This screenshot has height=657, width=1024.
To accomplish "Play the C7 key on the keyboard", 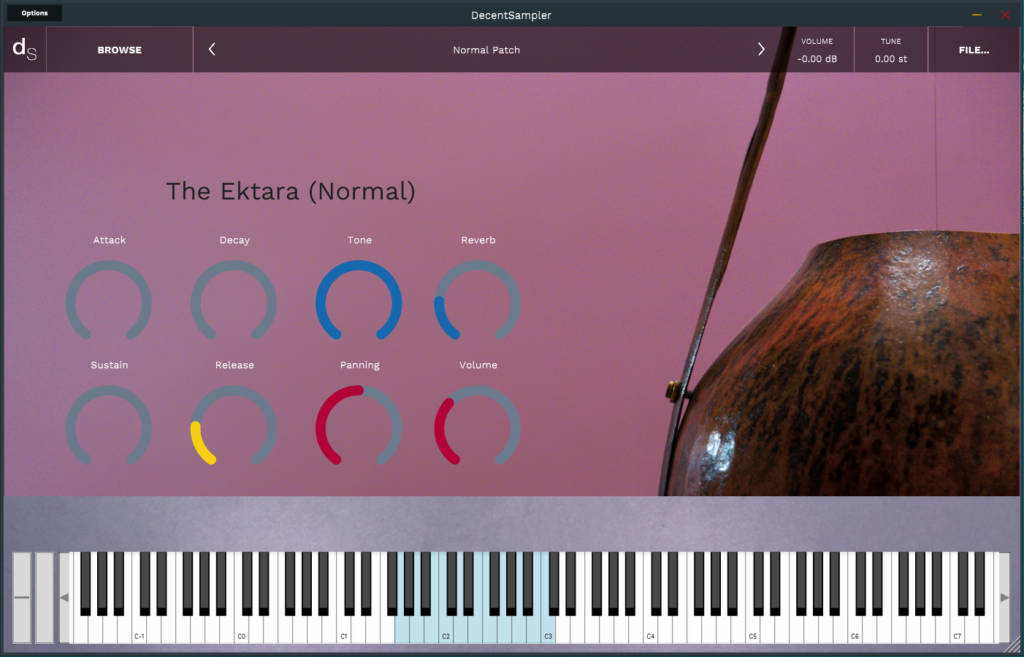I will [x=957, y=628].
